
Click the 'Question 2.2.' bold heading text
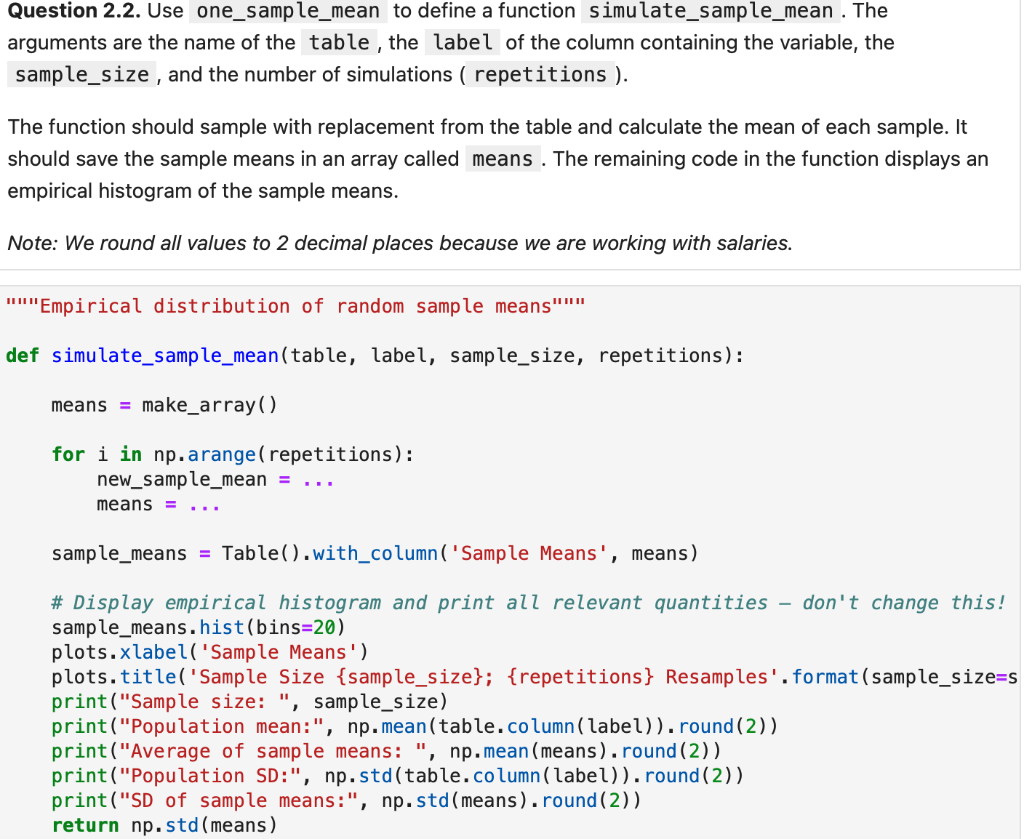[x=73, y=11]
